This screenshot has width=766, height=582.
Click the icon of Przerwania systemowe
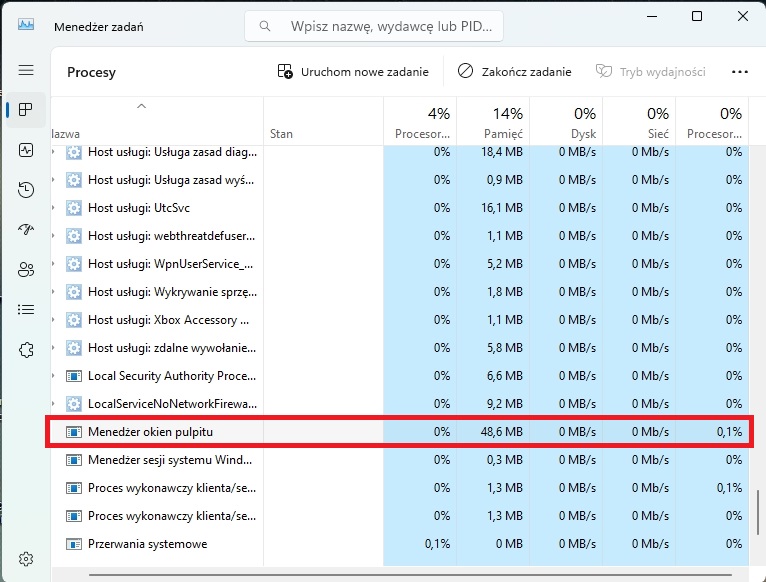point(74,544)
